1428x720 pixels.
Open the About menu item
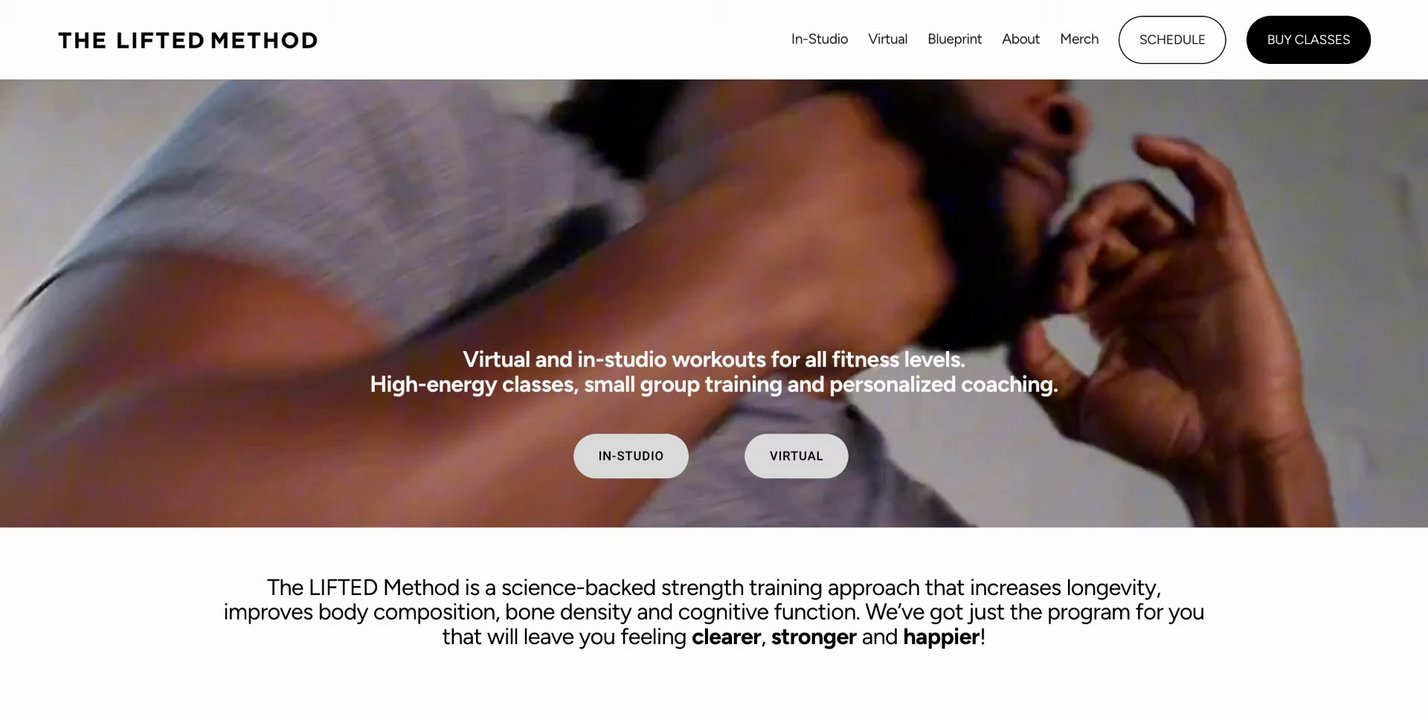(1021, 39)
